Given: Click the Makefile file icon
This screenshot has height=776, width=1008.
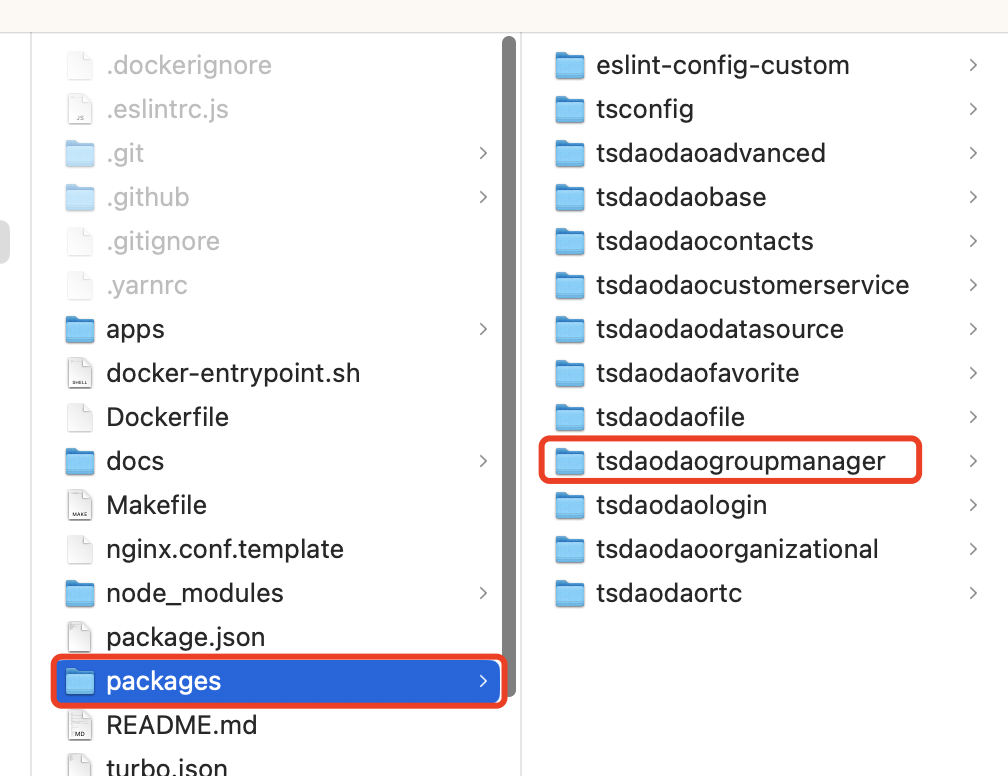Looking at the screenshot, I should click(79, 506).
